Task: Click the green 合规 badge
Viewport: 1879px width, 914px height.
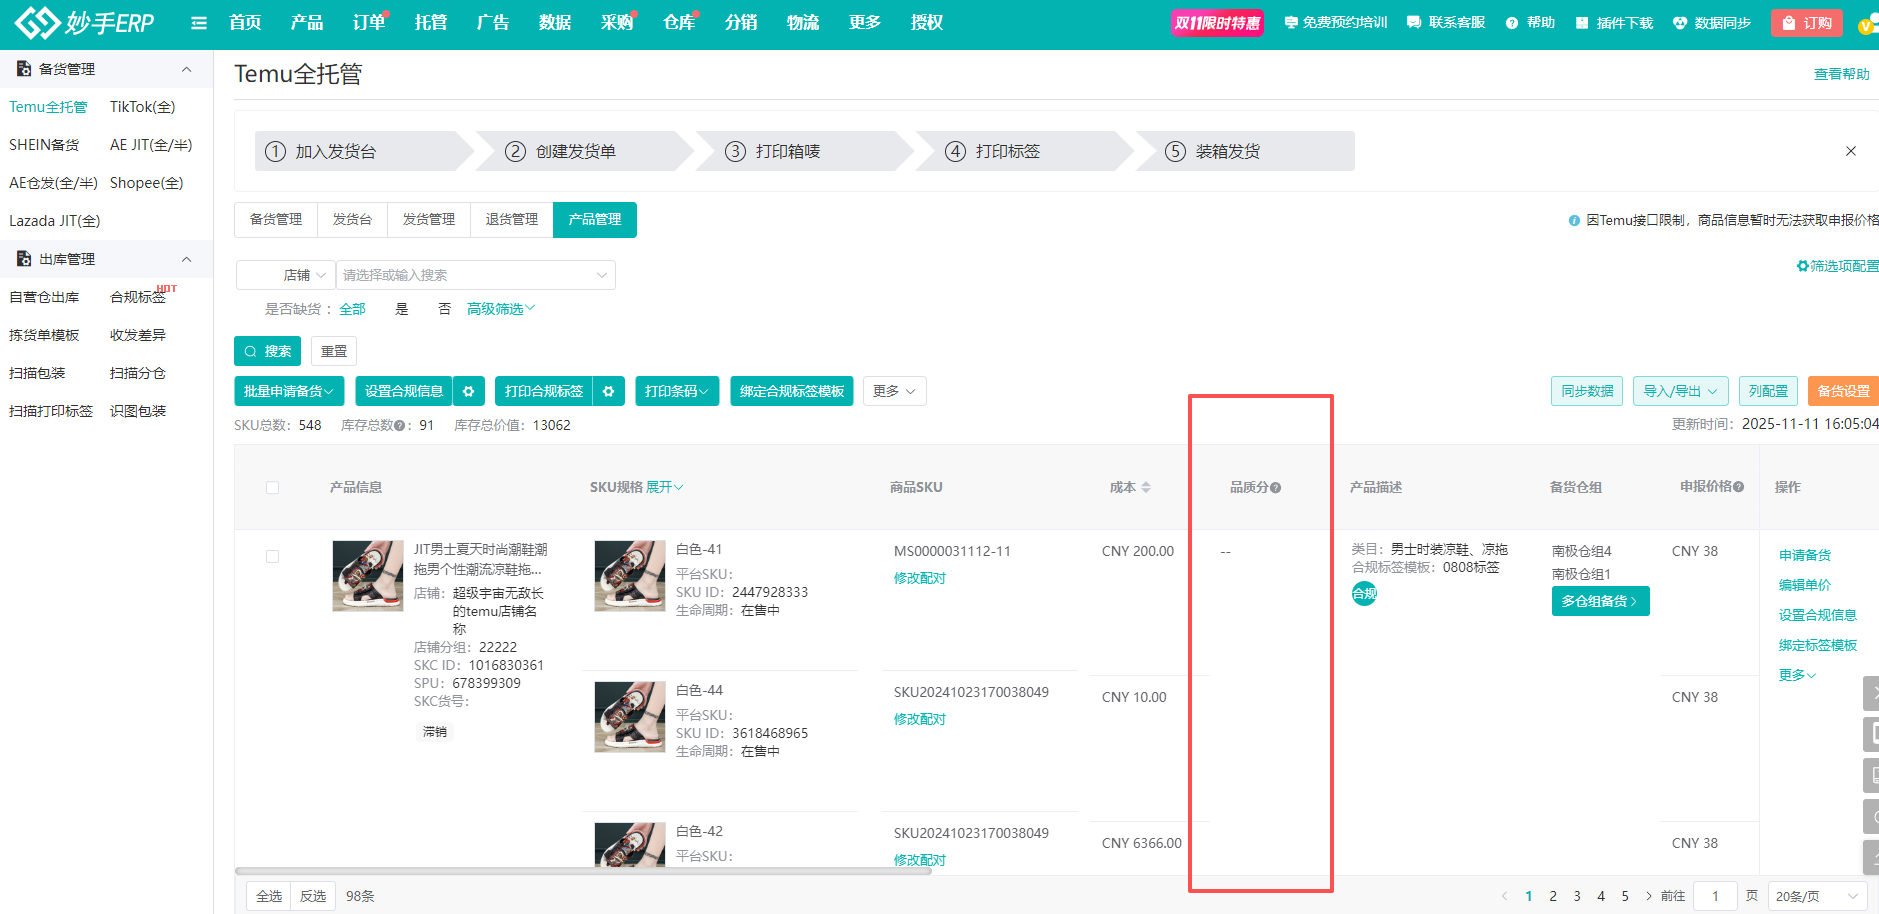Action: [1364, 594]
